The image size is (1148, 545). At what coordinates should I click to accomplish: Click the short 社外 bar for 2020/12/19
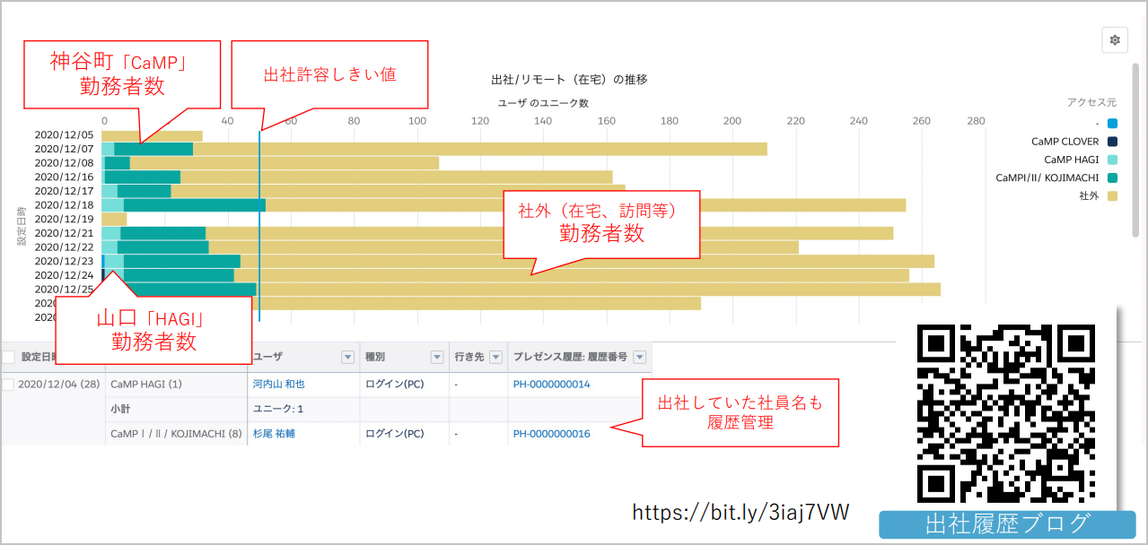[x=113, y=219]
